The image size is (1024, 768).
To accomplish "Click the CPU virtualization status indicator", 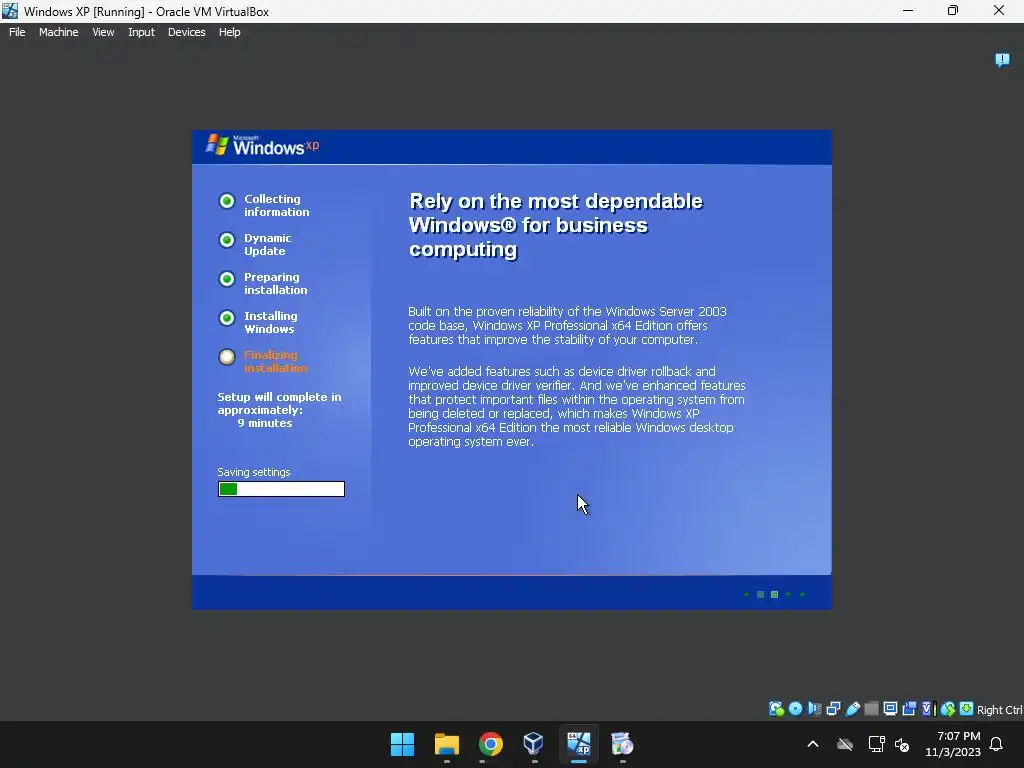I will coord(929,709).
